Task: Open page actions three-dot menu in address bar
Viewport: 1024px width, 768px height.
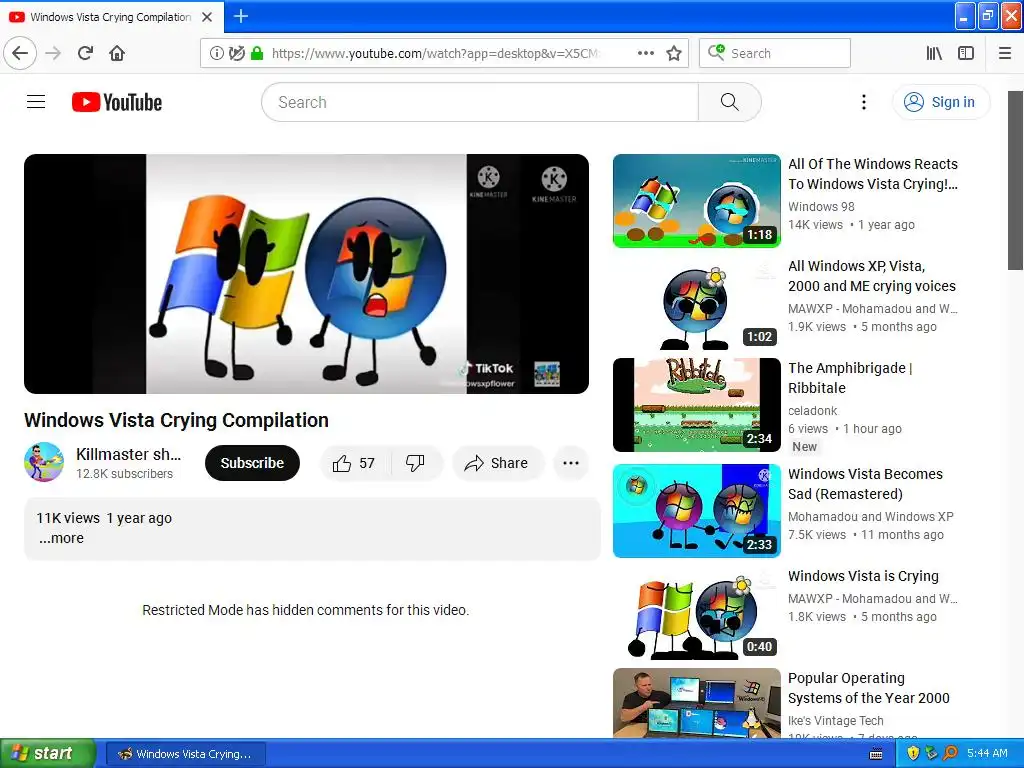Action: [646, 53]
